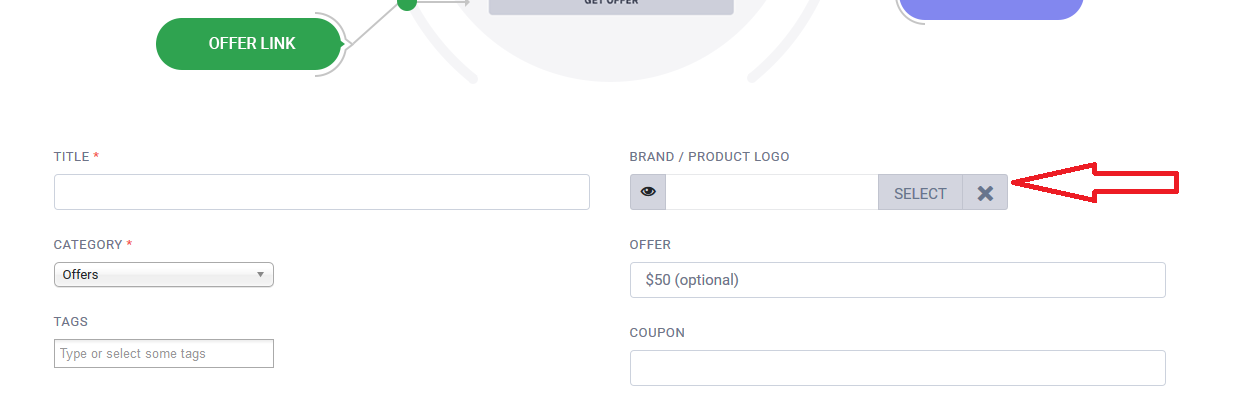Screen dimensions: 1253x400
Task: Click the TAGS field label
Action: coord(71,322)
